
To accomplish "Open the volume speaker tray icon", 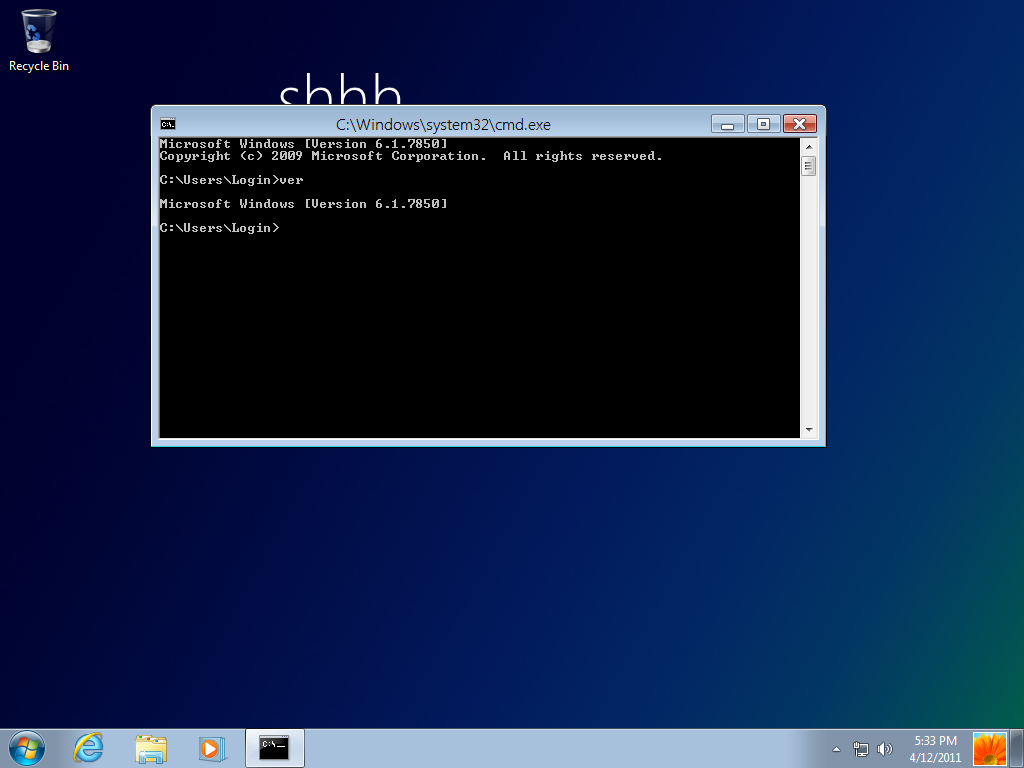I will [884, 749].
